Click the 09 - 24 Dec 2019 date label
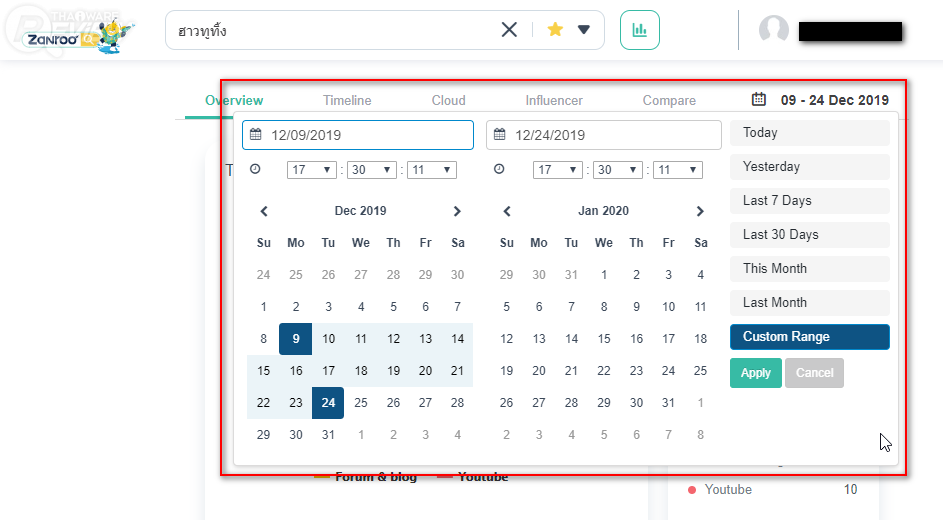 (x=835, y=100)
